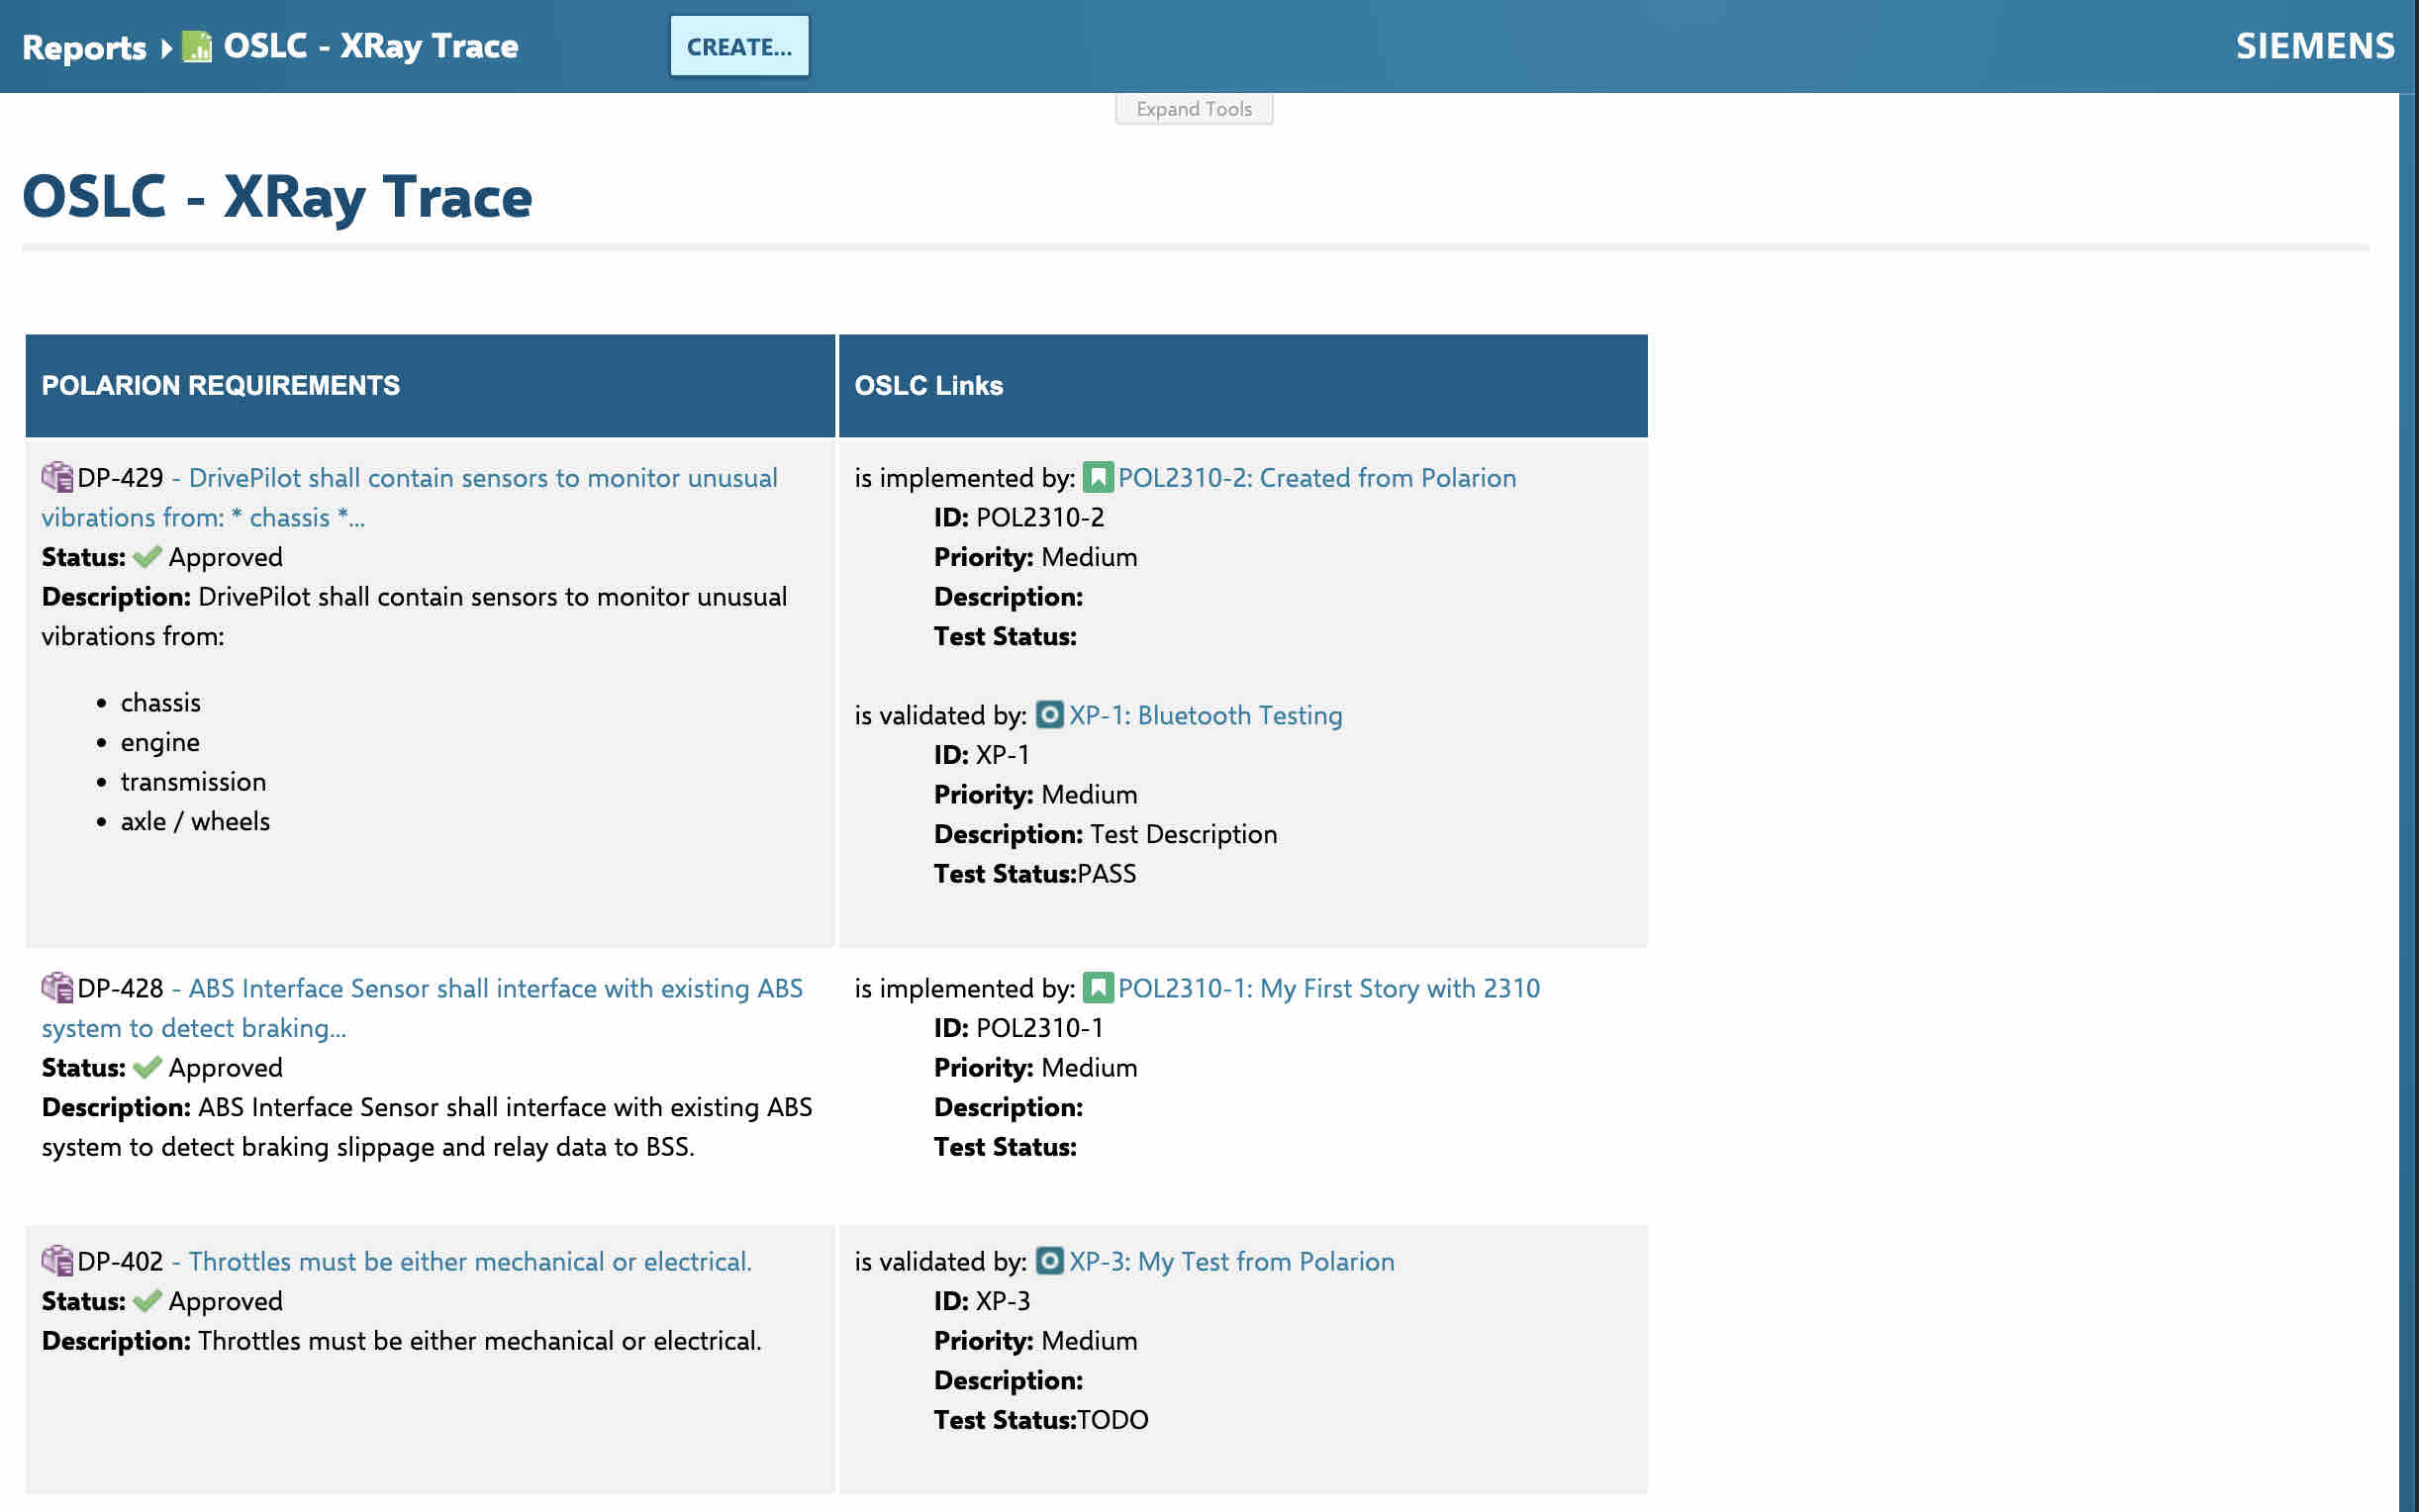The image size is (2419, 1512).
Task: Click the test icon beside XP-1 Bluetooth Testing
Action: pyautogui.click(x=1049, y=714)
